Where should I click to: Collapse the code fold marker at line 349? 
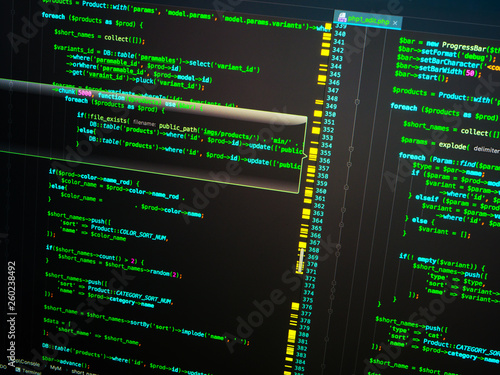click(357, 101)
